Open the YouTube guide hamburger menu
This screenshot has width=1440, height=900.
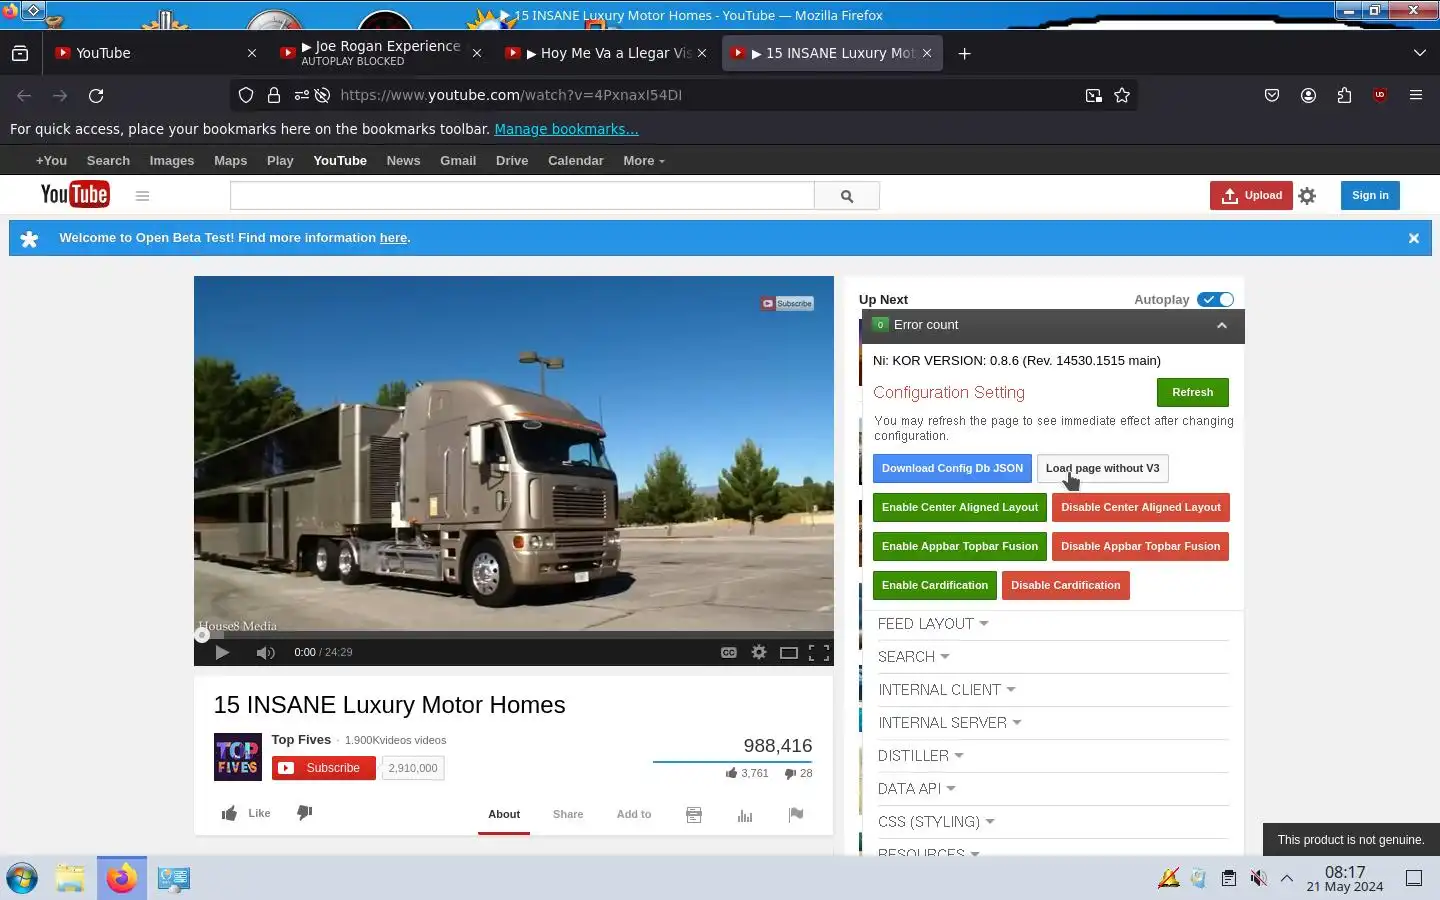142,196
